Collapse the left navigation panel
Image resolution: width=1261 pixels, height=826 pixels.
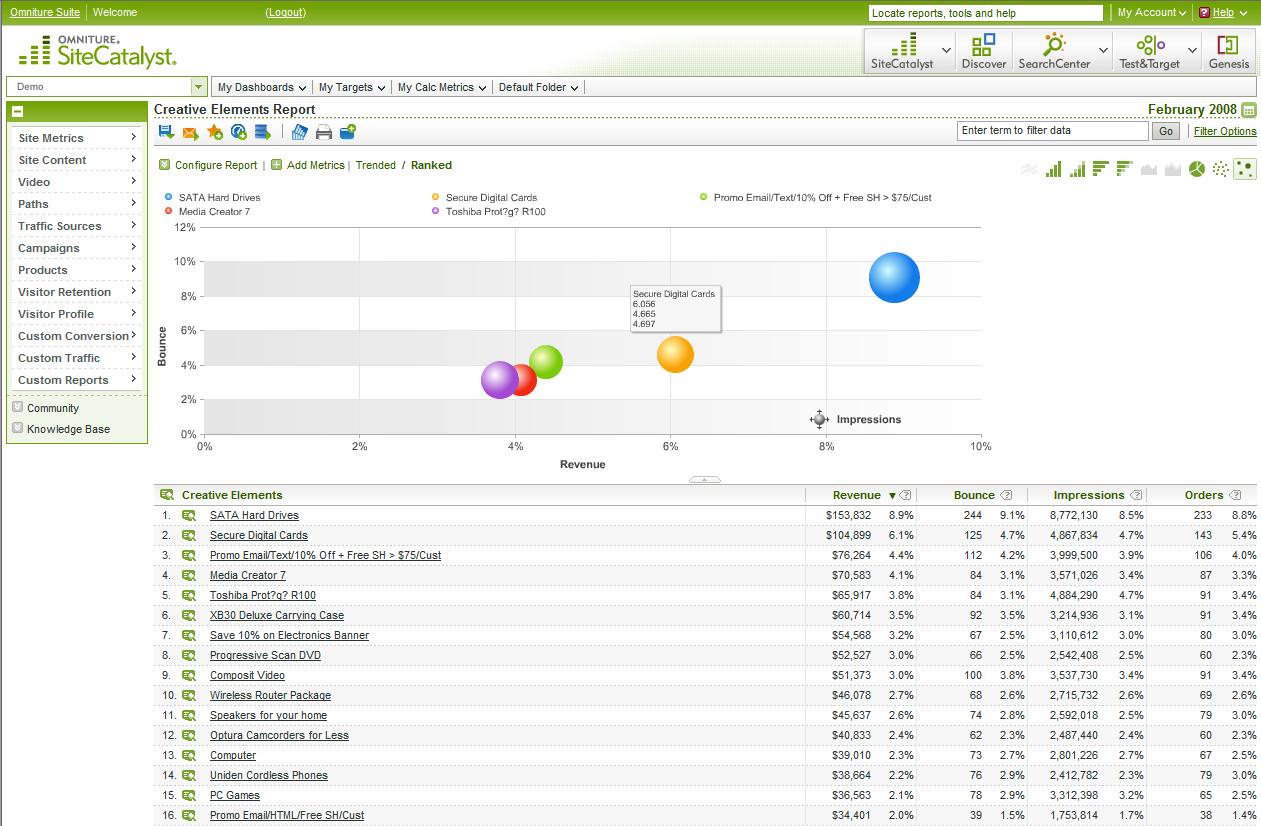[18, 112]
